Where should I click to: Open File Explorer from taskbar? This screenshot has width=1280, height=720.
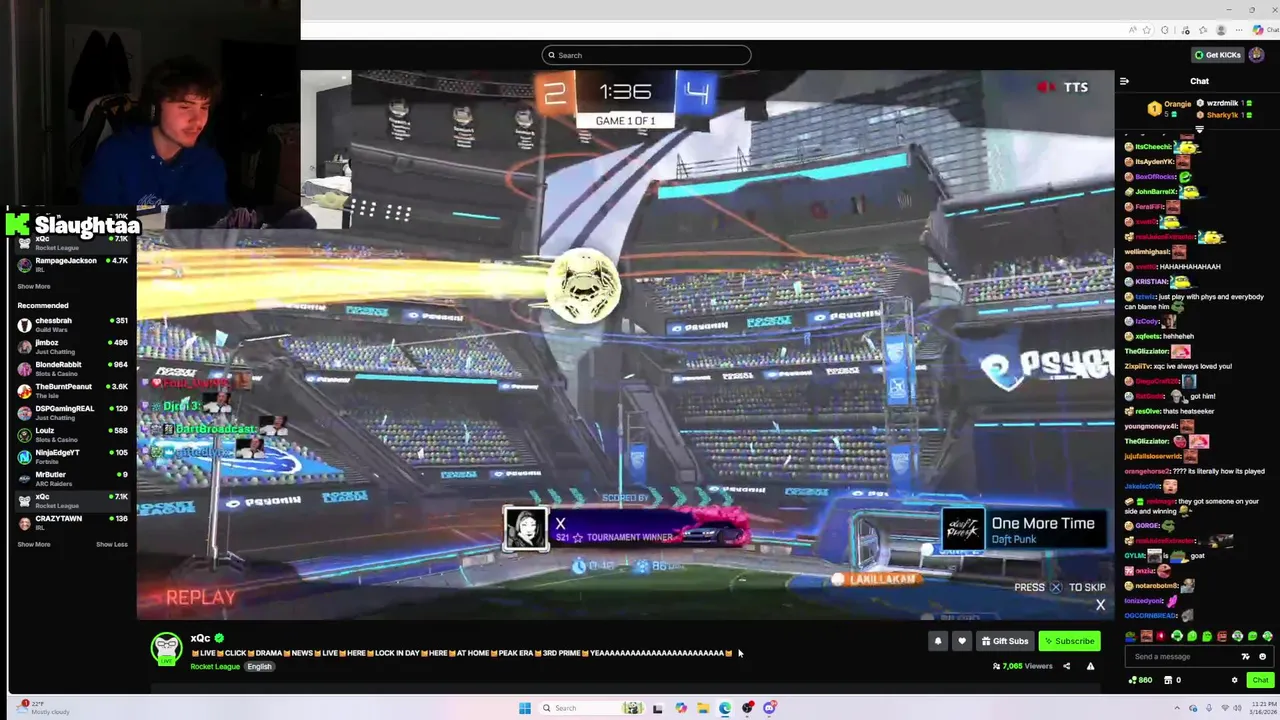point(703,708)
